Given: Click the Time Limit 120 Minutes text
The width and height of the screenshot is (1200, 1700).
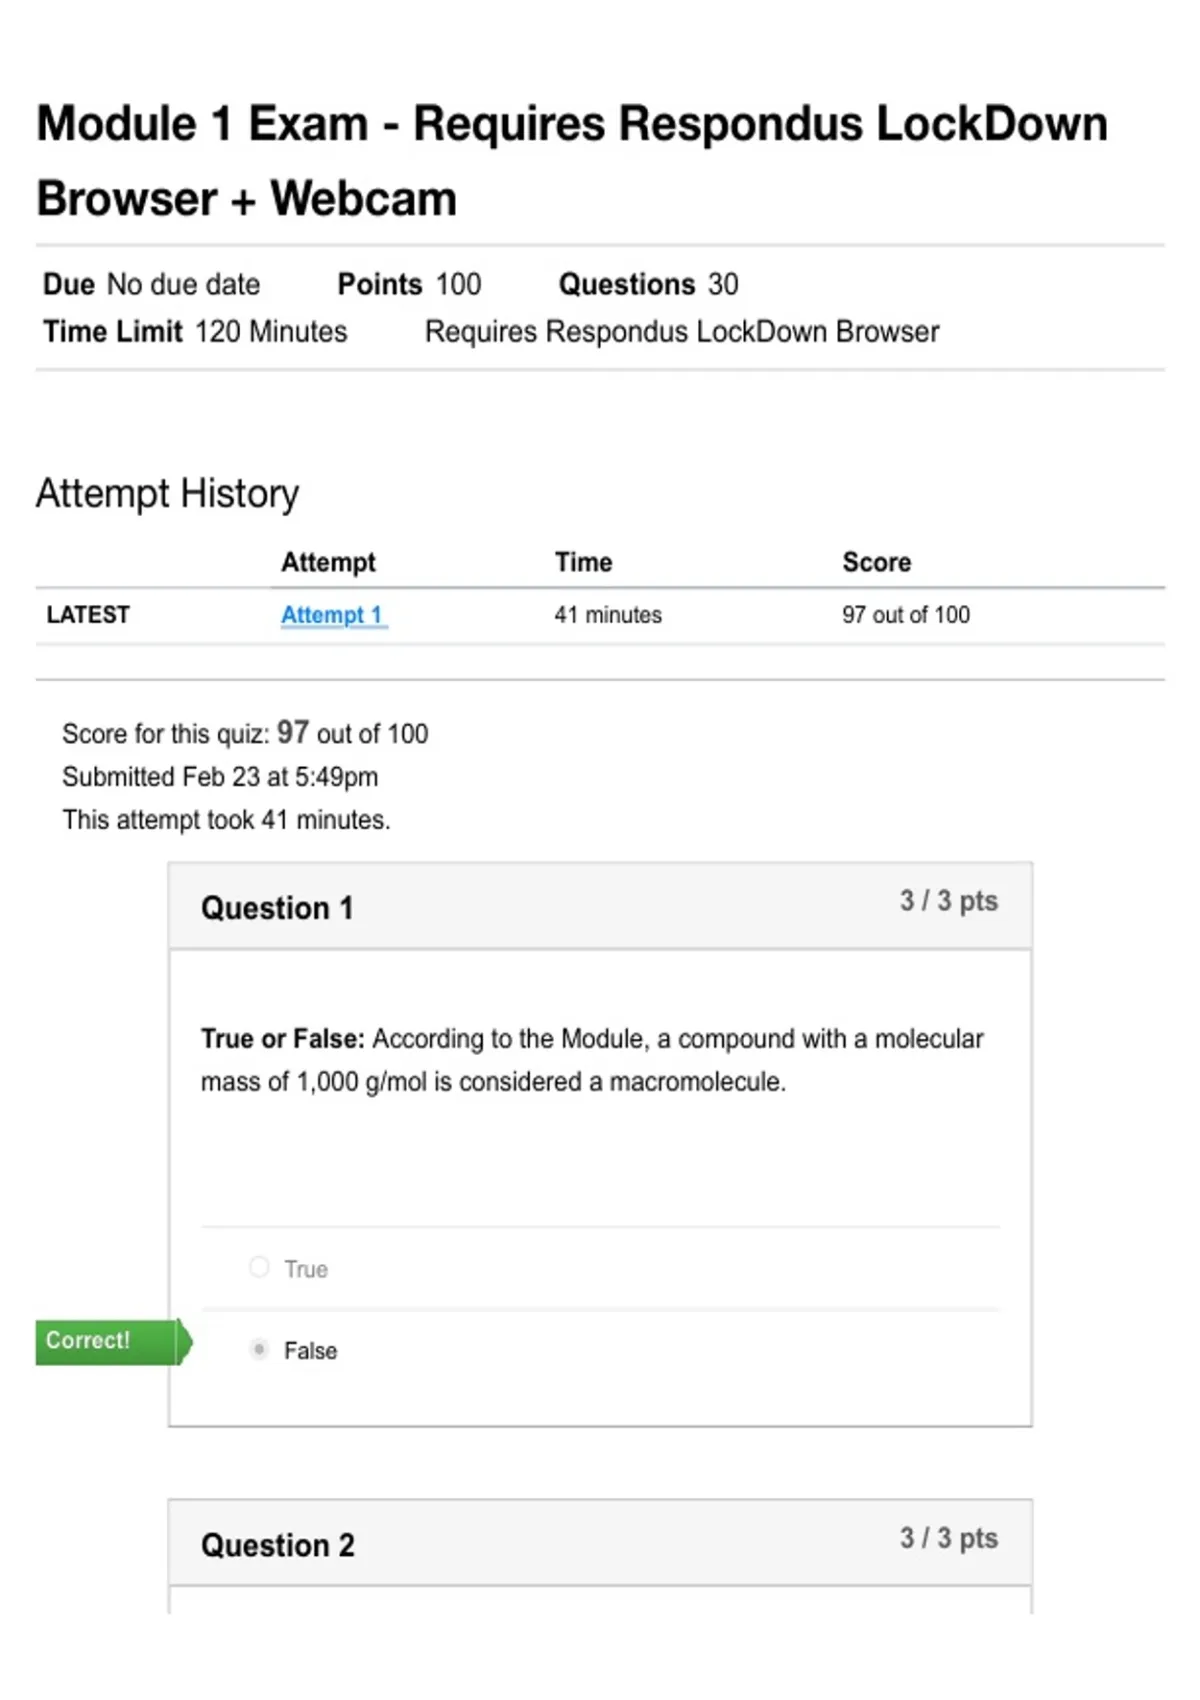Looking at the screenshot, I should pos(195,332).
